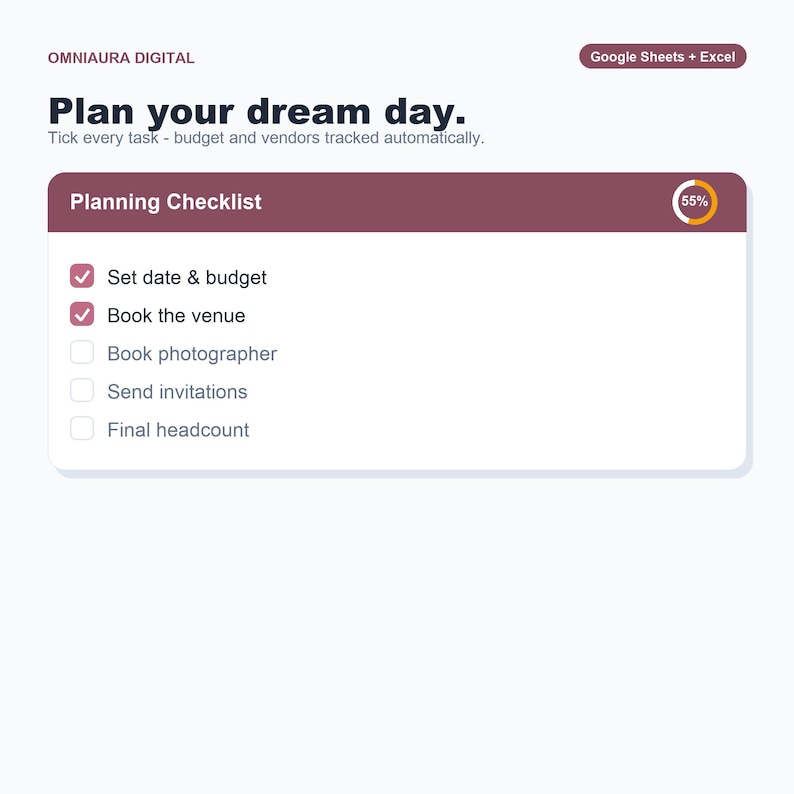Click the 55% progress ring
Screen dimensions: 794x794
pyautogui.click(x=695, y=202)
